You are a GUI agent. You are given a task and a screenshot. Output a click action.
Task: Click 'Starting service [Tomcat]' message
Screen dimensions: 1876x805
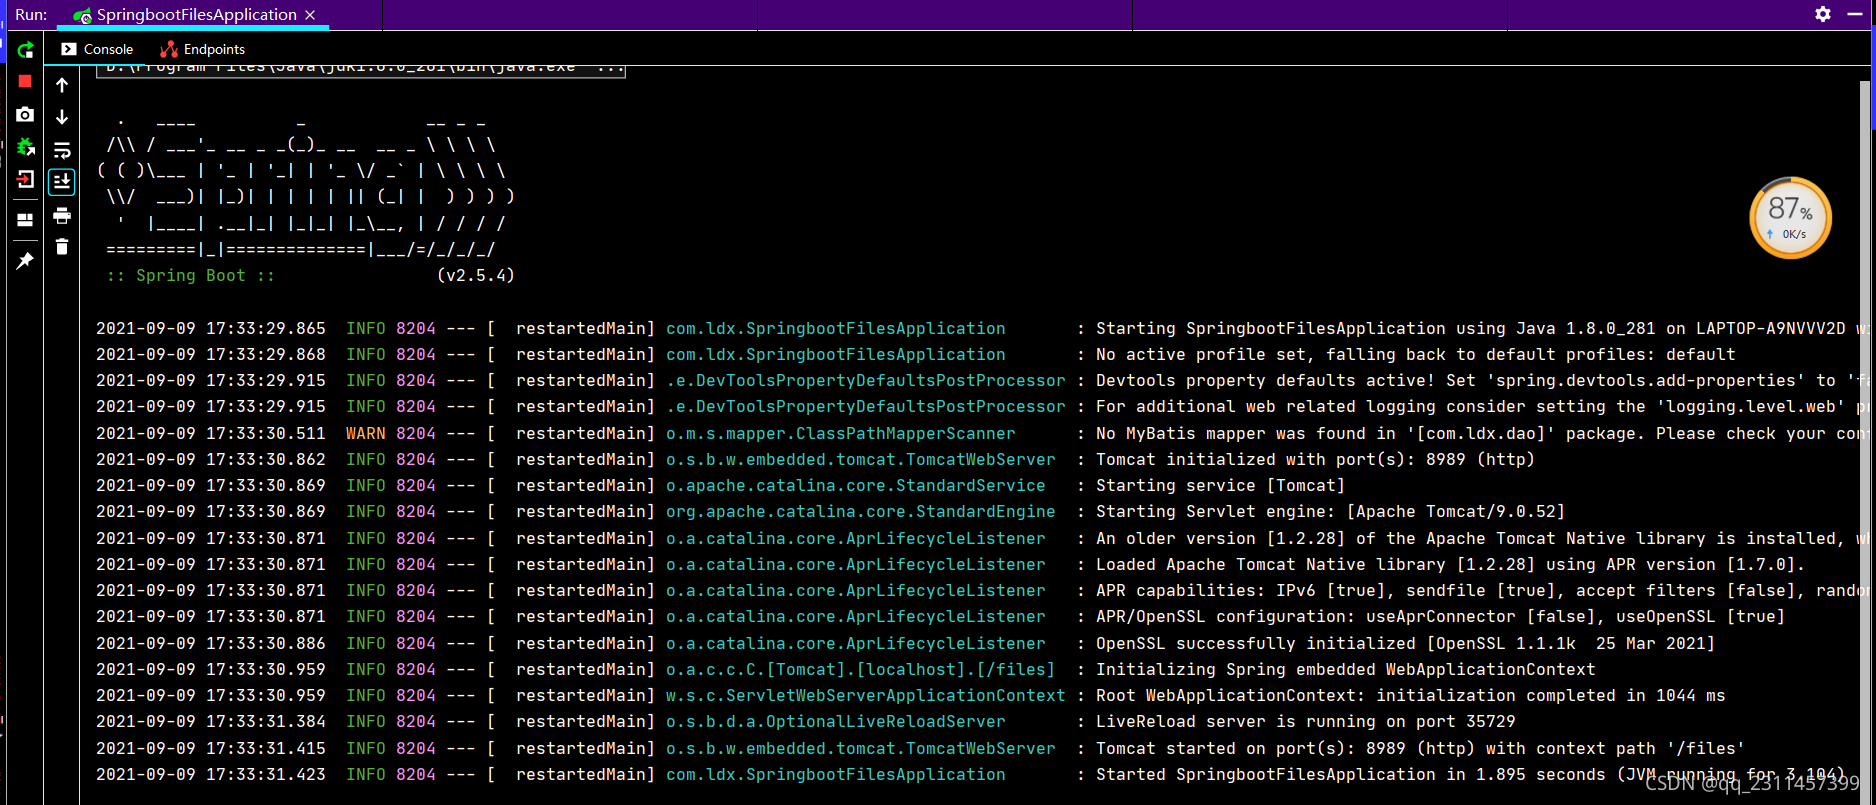pyautogui.click(x=1220, y=485)
